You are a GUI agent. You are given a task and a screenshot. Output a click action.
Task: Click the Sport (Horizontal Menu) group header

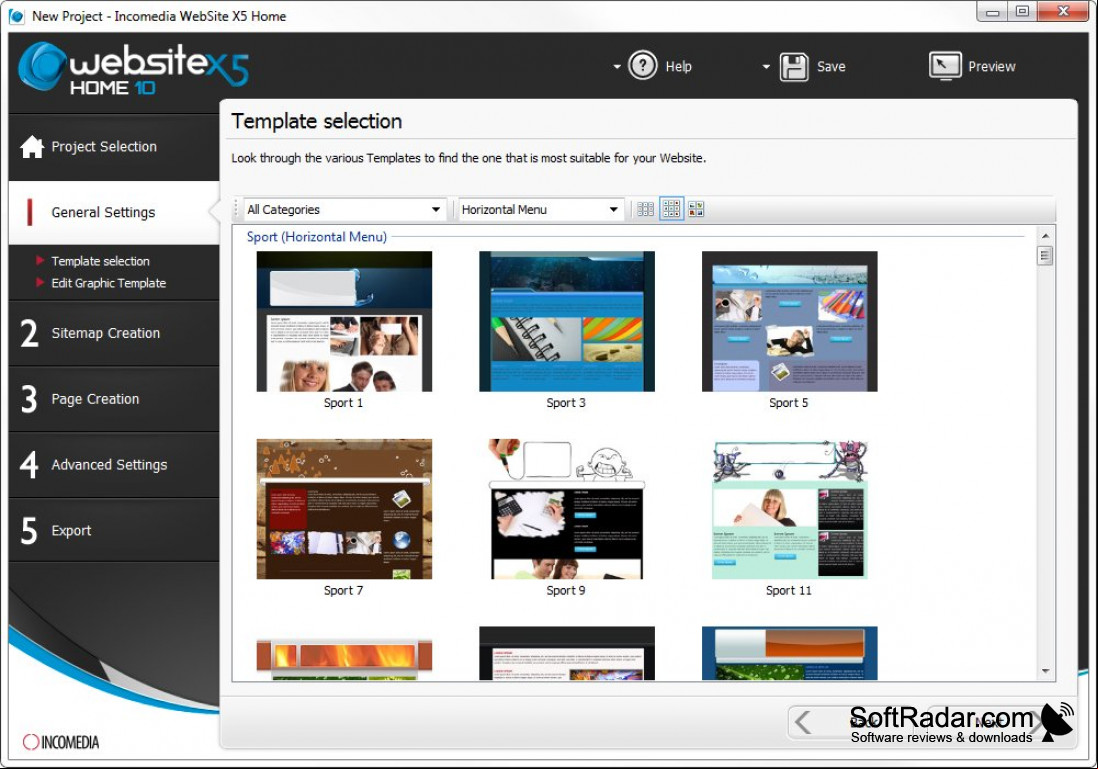(x=317, y=237)
